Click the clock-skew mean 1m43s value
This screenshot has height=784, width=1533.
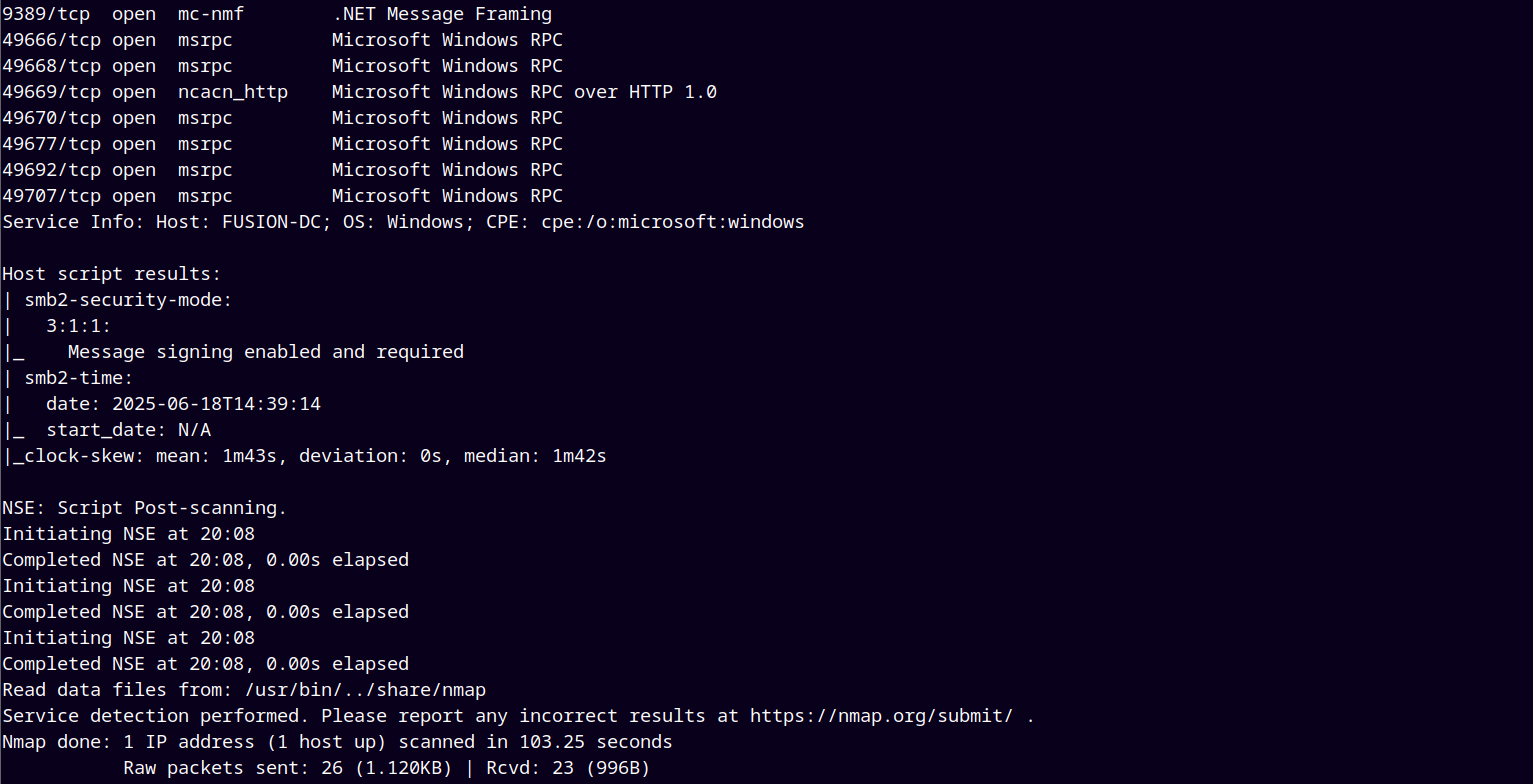[x=249, y=456]
